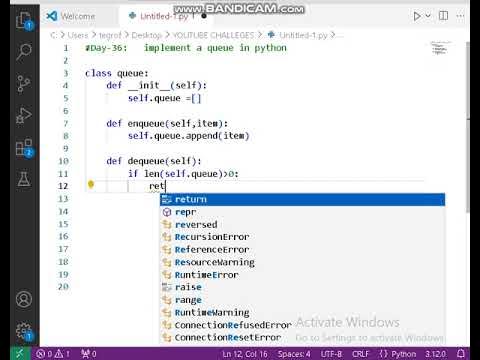The image size is (480, 360).
Task: Select the repr suggestion
Action: pos(302,212)
